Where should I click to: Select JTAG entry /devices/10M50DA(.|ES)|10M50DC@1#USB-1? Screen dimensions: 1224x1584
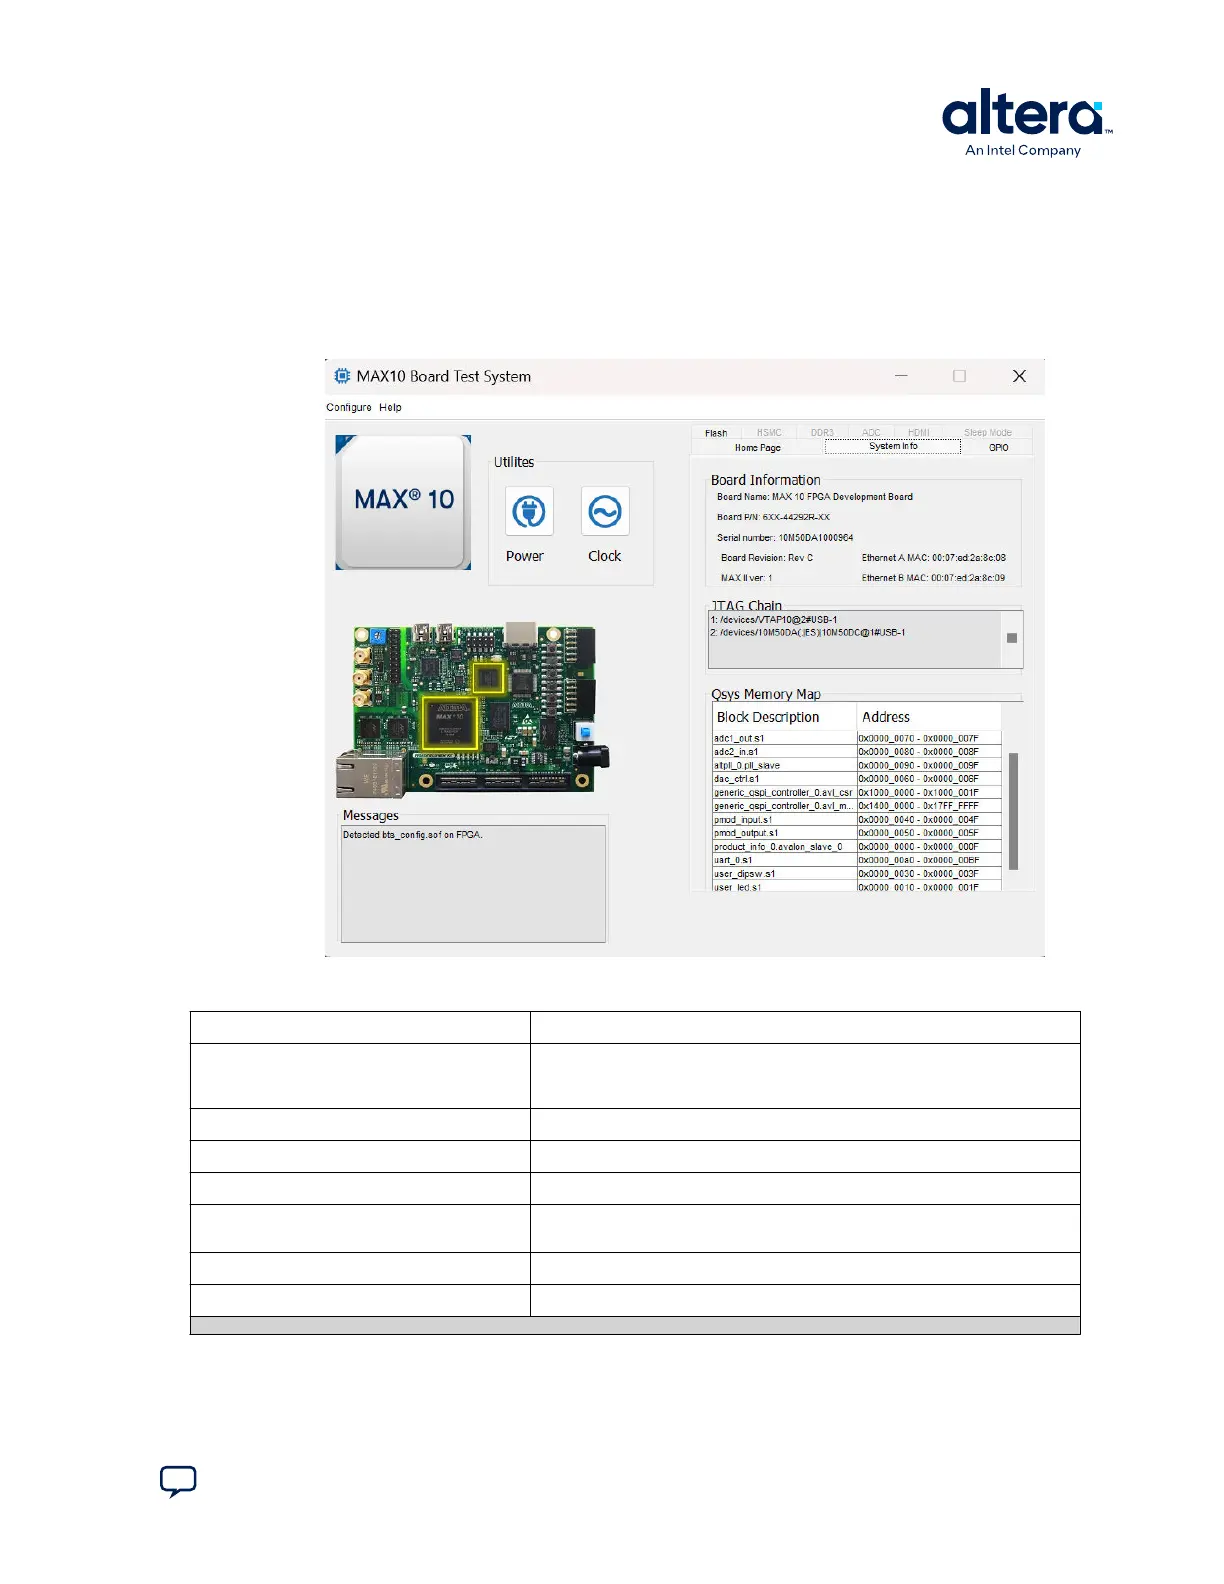(x=808, y=633)
